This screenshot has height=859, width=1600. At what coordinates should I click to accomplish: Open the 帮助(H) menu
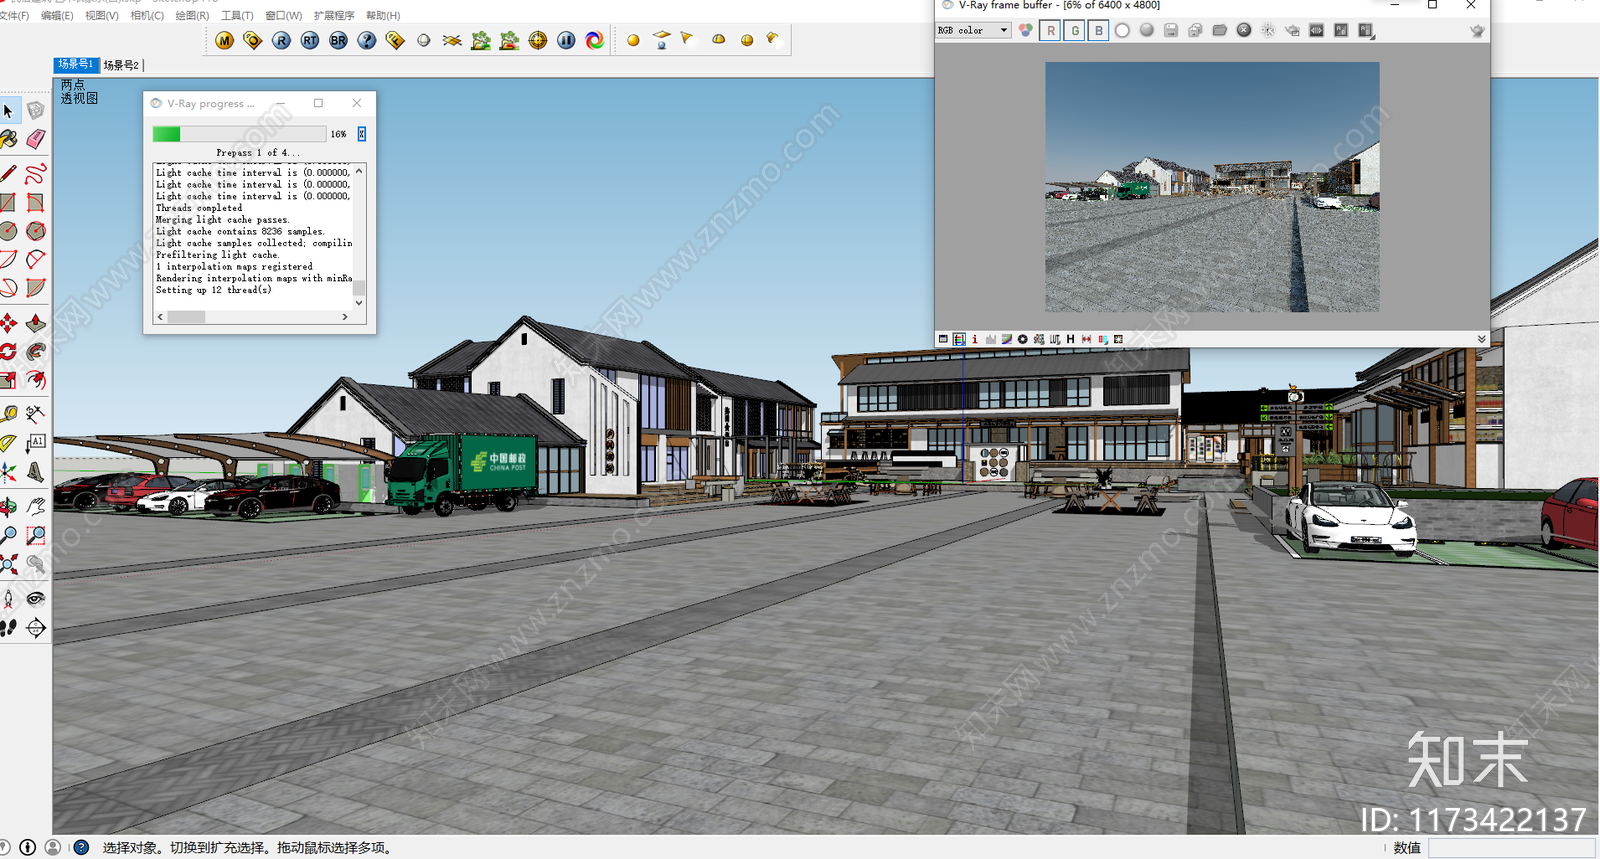point(383,15)
